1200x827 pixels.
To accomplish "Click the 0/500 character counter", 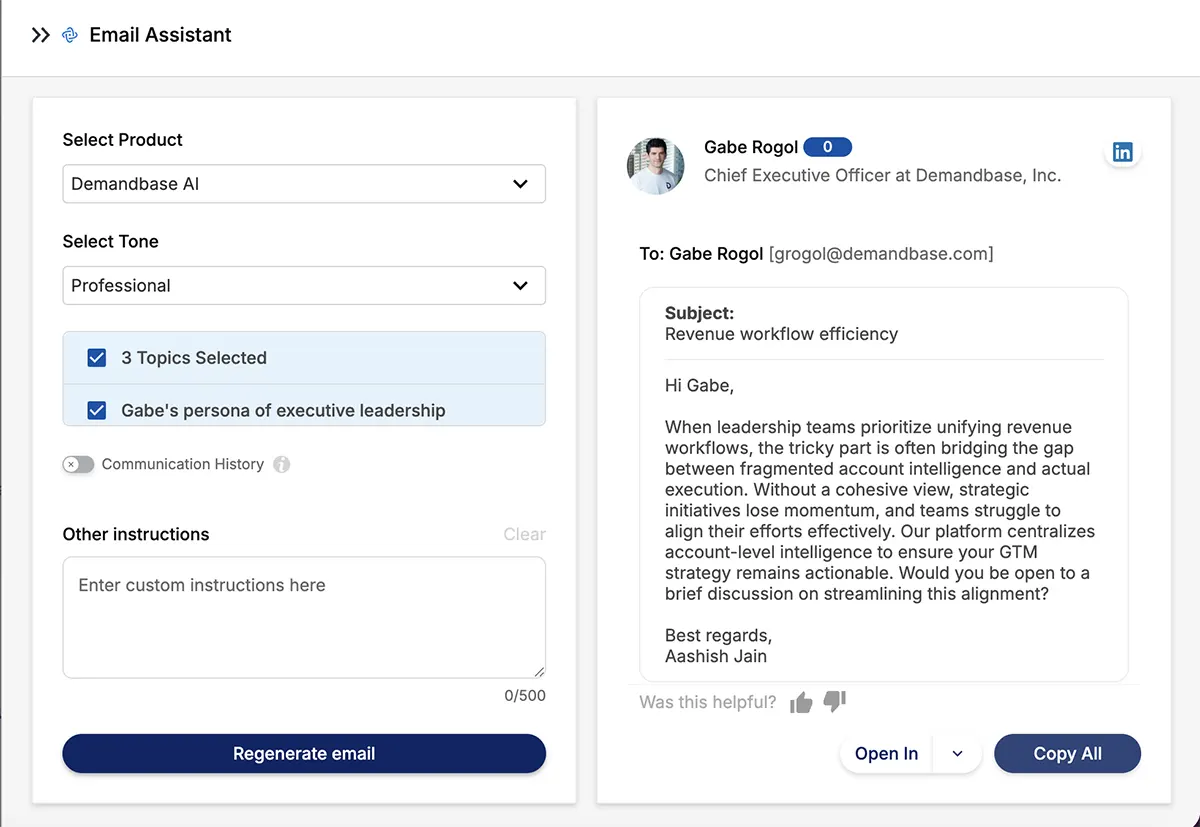I will pyautogui.click(x=525, y=695).
